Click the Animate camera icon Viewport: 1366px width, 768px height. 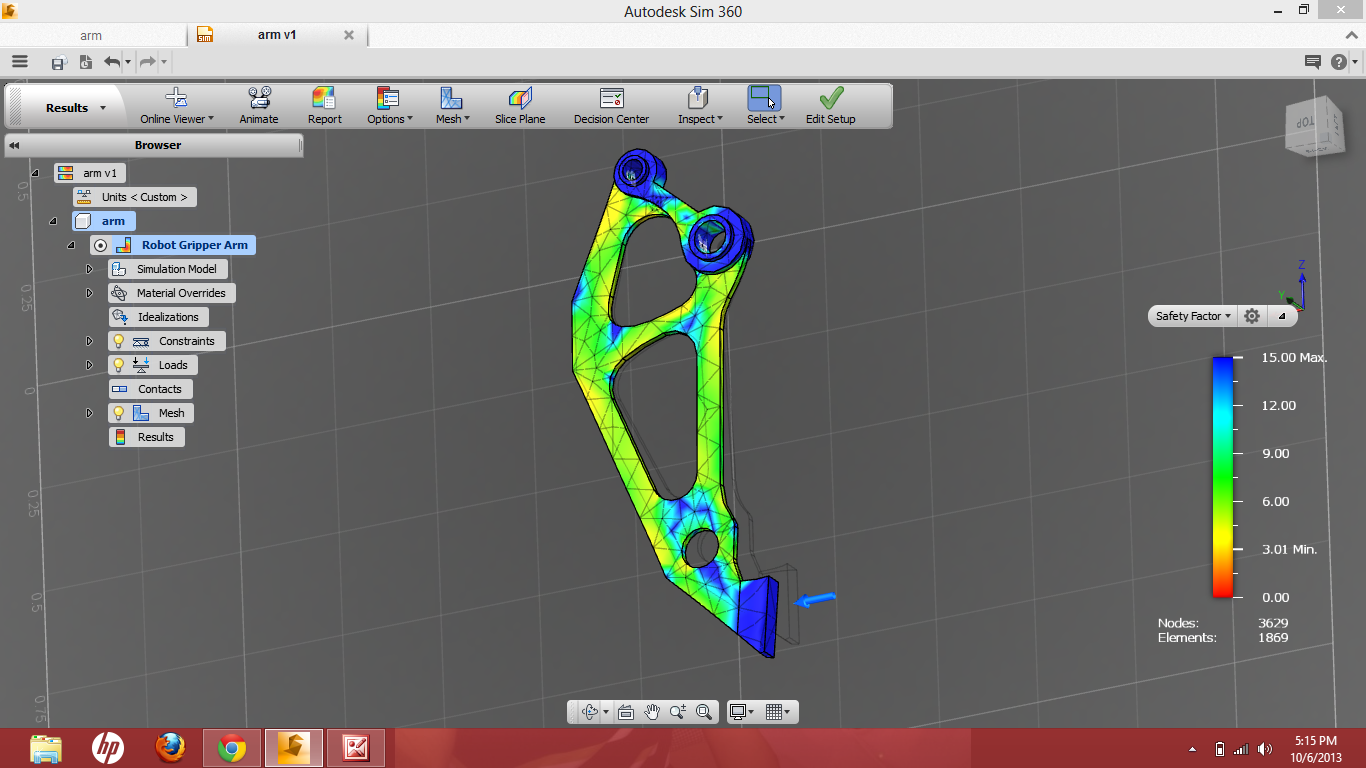pyautogui.click(x=259, y=98)
